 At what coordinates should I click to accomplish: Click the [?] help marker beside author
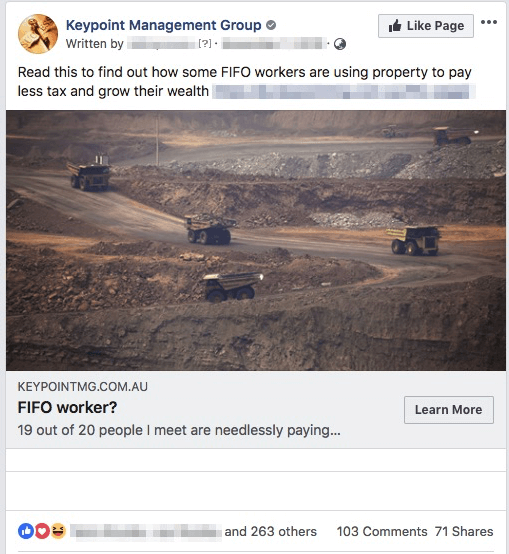205,43
